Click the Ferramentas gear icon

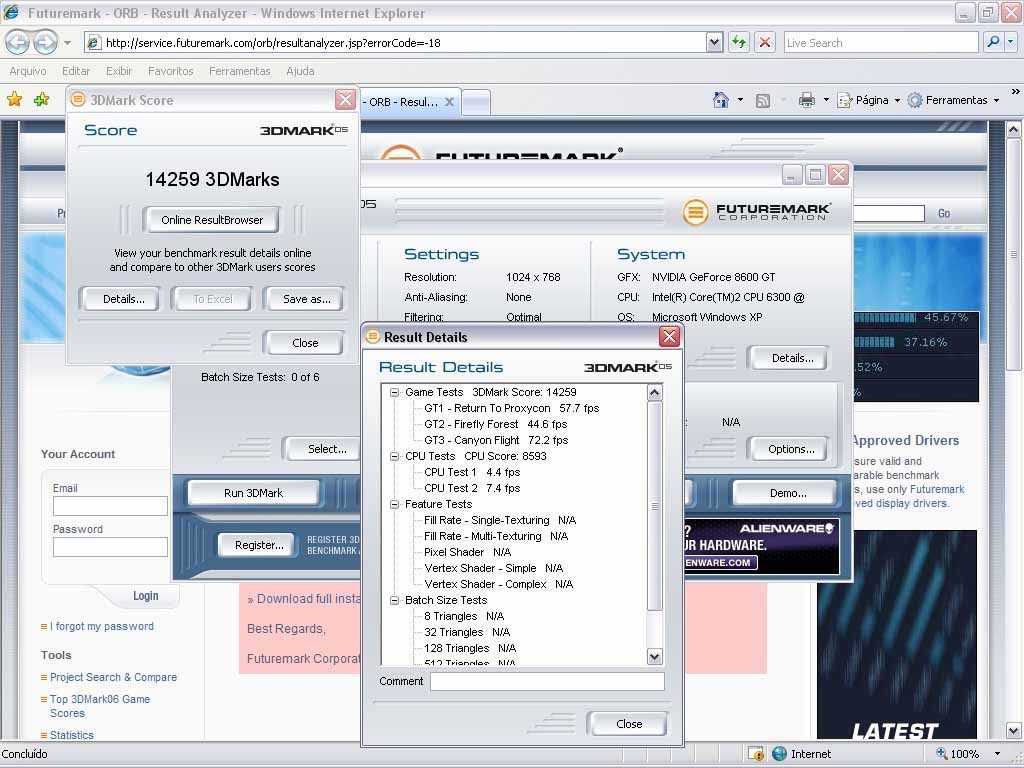pos(915,100)
